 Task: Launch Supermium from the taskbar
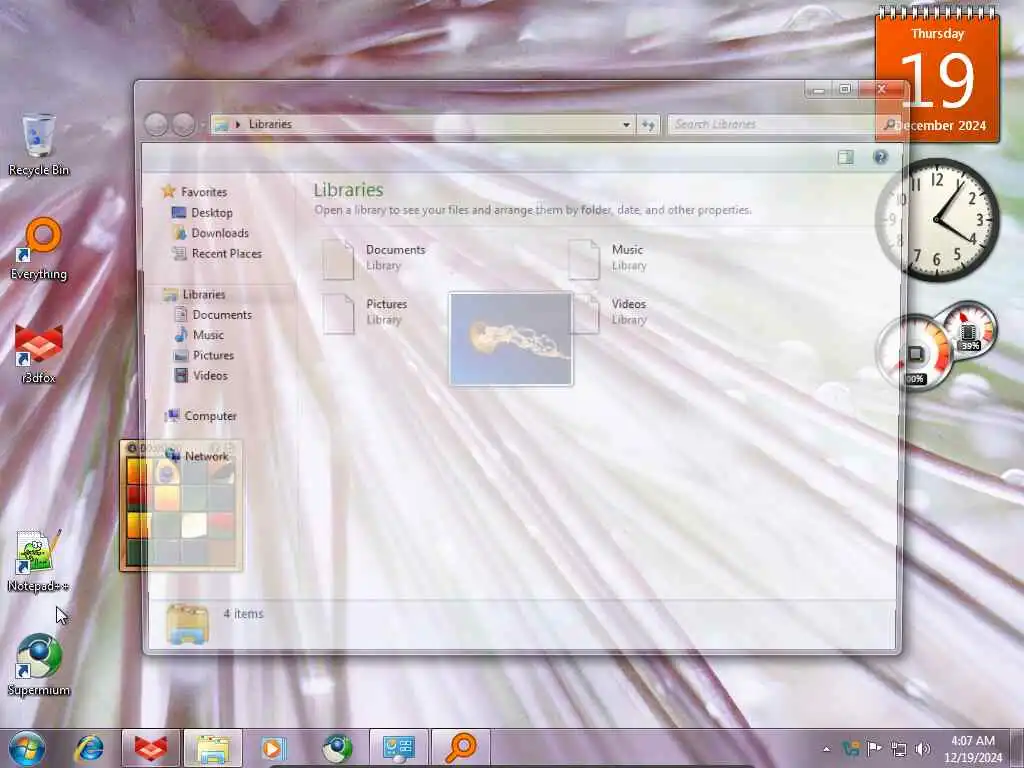(337, 748)
